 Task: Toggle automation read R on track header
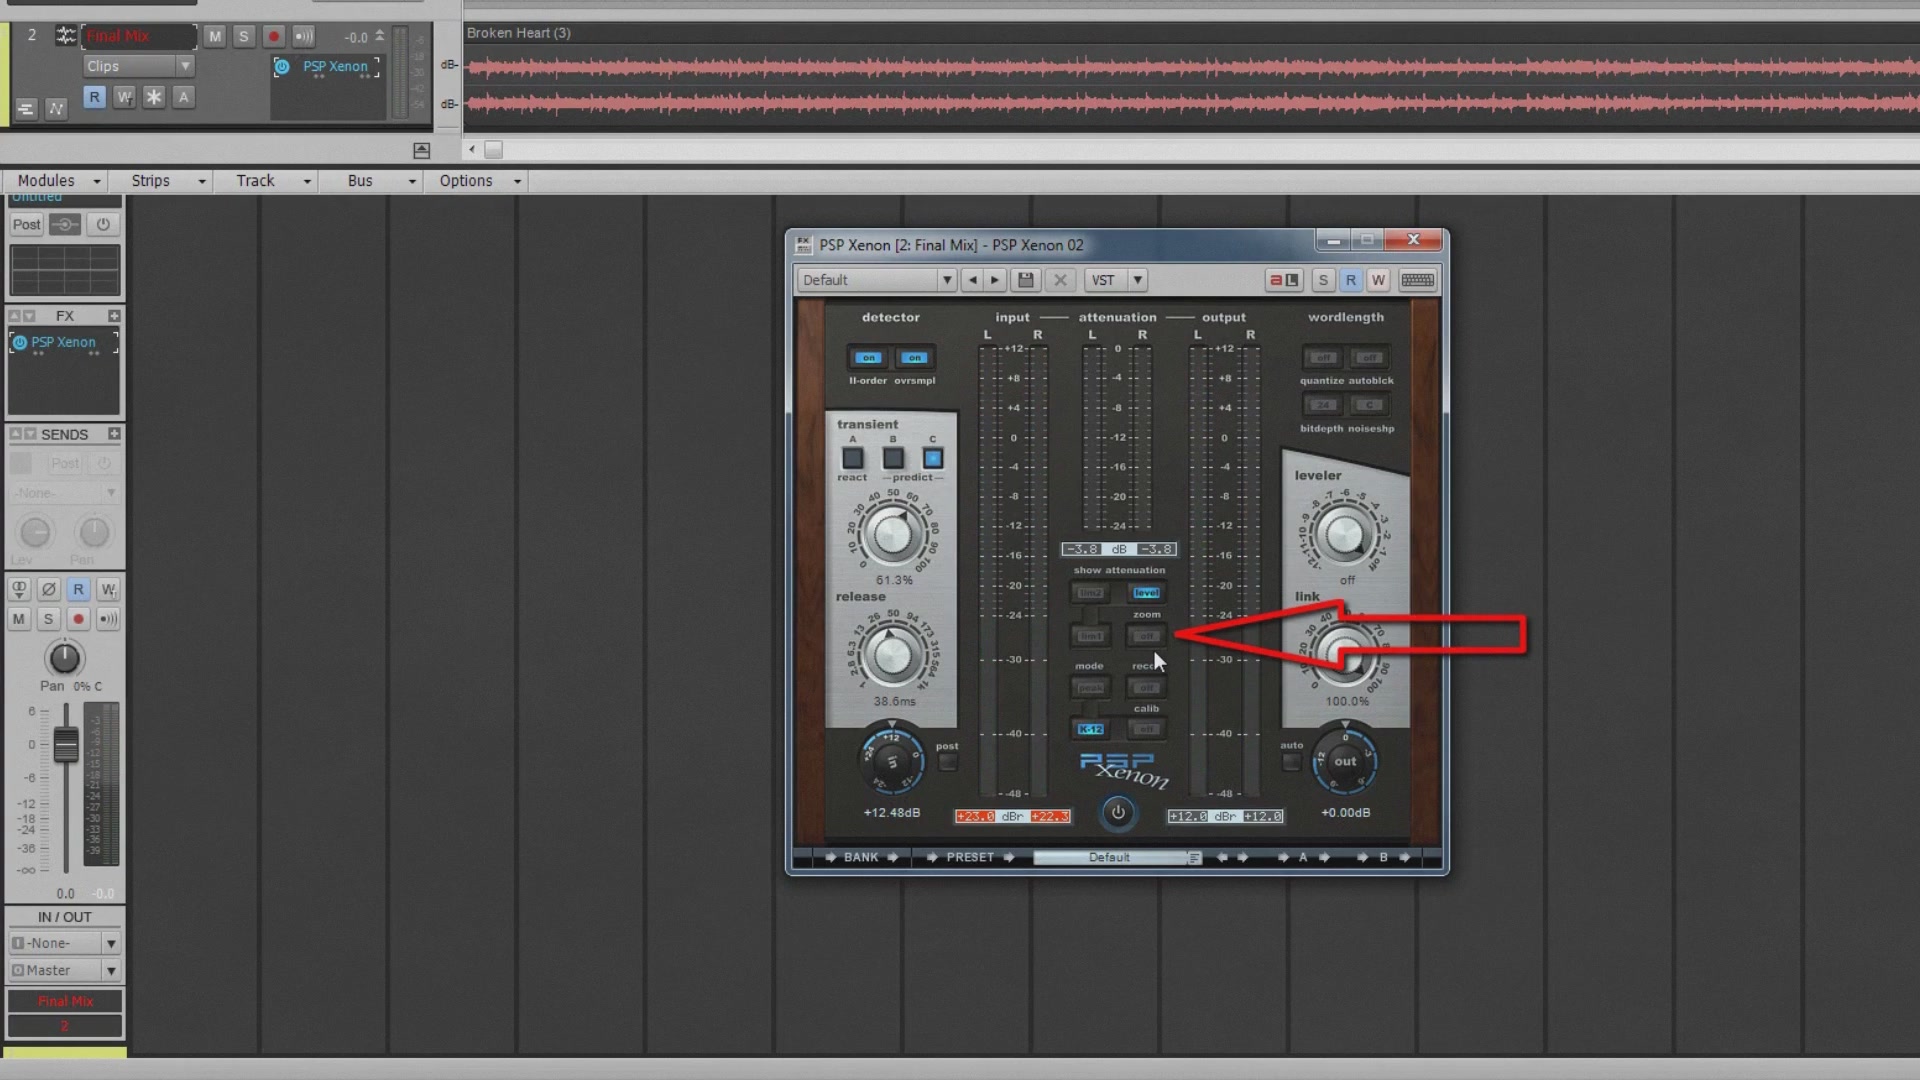coord(94,97)
